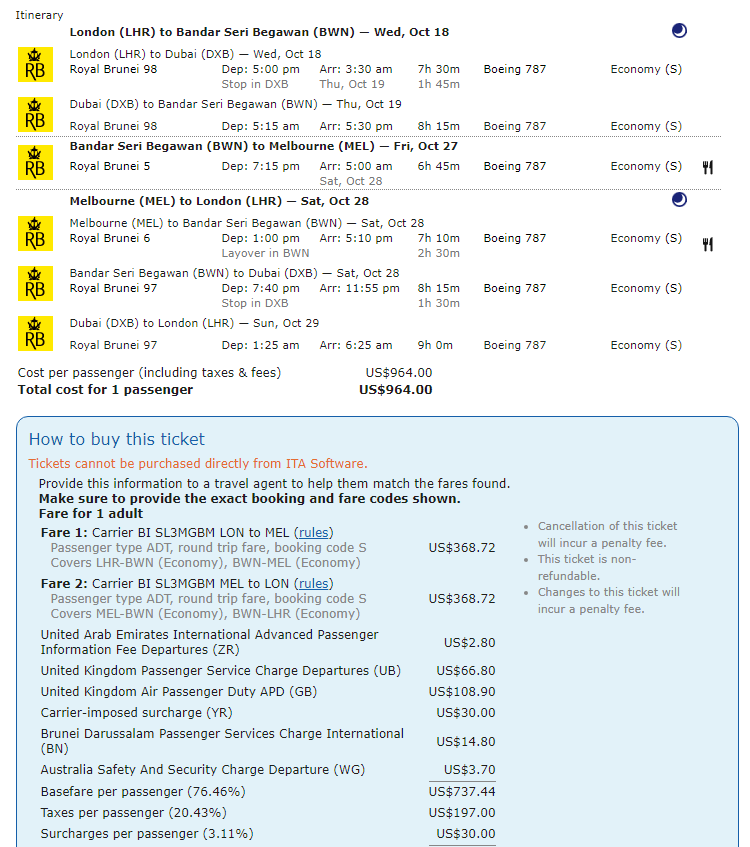750x847 pixels.
Task: Click 'Arr: 6:25 am' arrival time
Action: click(356, 345)
